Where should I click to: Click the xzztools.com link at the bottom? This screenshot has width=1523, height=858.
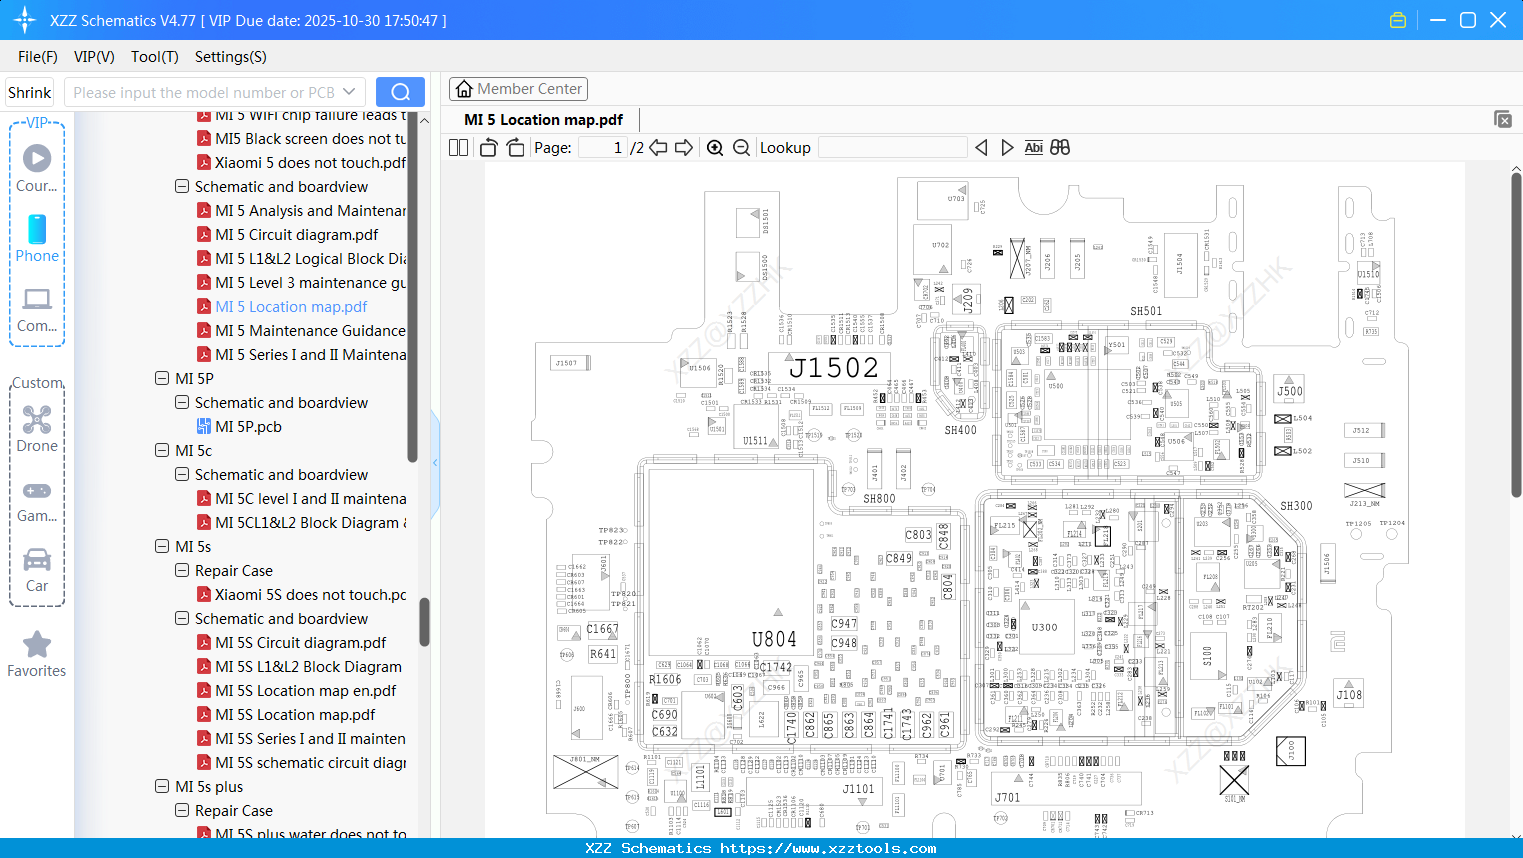click(x=761, y=847)
